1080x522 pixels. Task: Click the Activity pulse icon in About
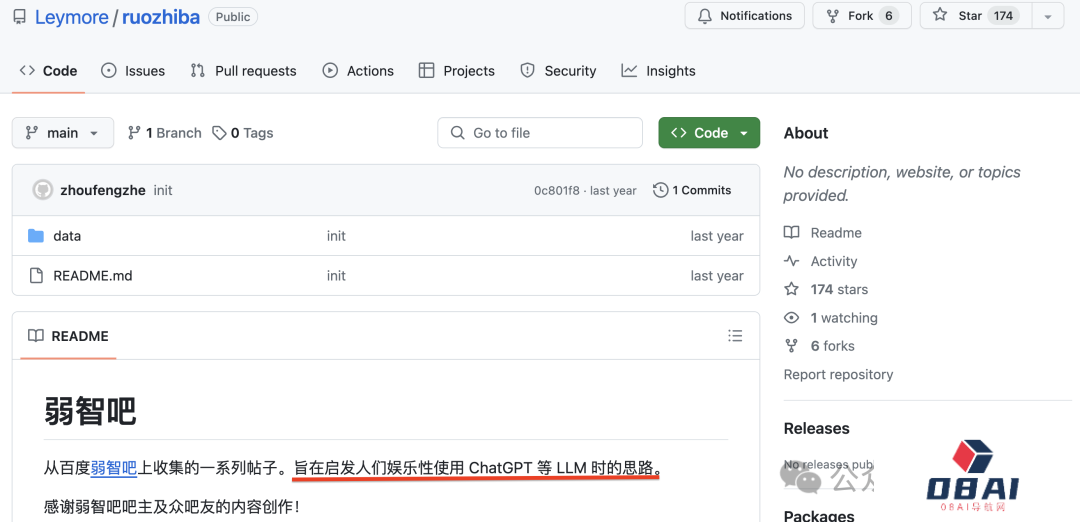pyautogui.click(x=792, y=261)
